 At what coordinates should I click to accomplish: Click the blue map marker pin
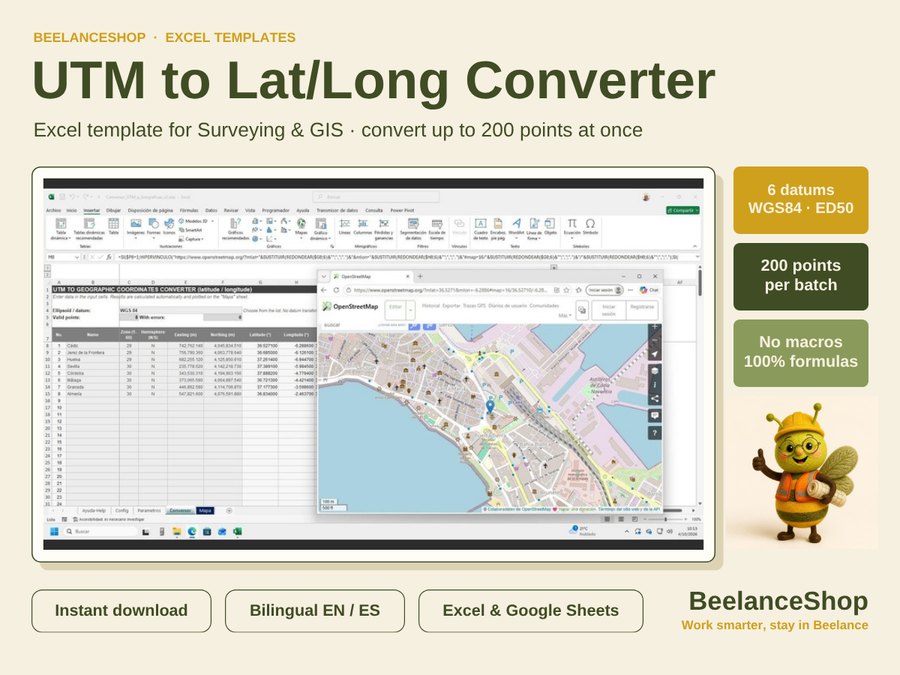point(490,406)
